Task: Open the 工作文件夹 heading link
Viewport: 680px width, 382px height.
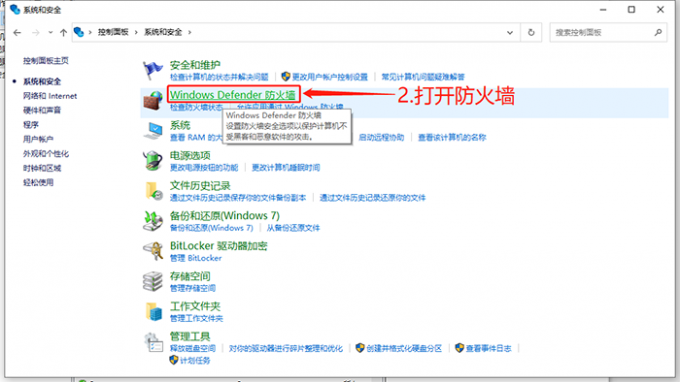Action: (x=195, y=306)
